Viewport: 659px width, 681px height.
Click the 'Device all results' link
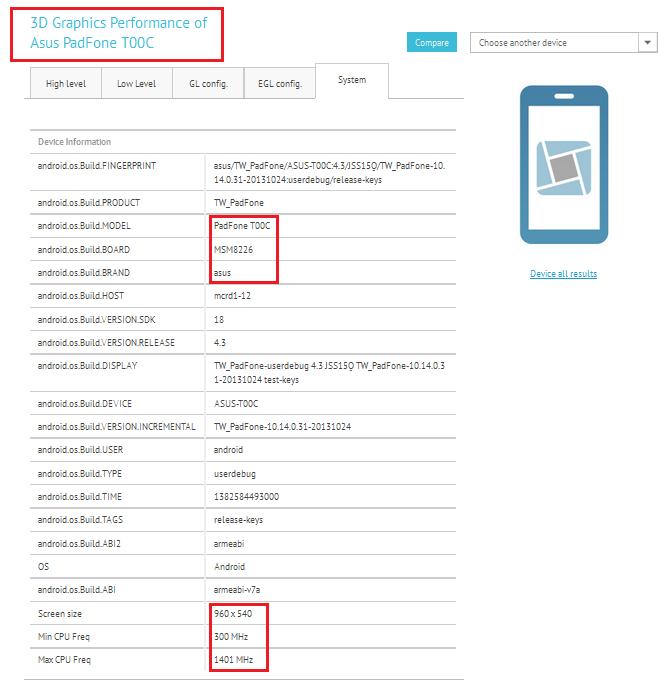[x=563, y=274]
